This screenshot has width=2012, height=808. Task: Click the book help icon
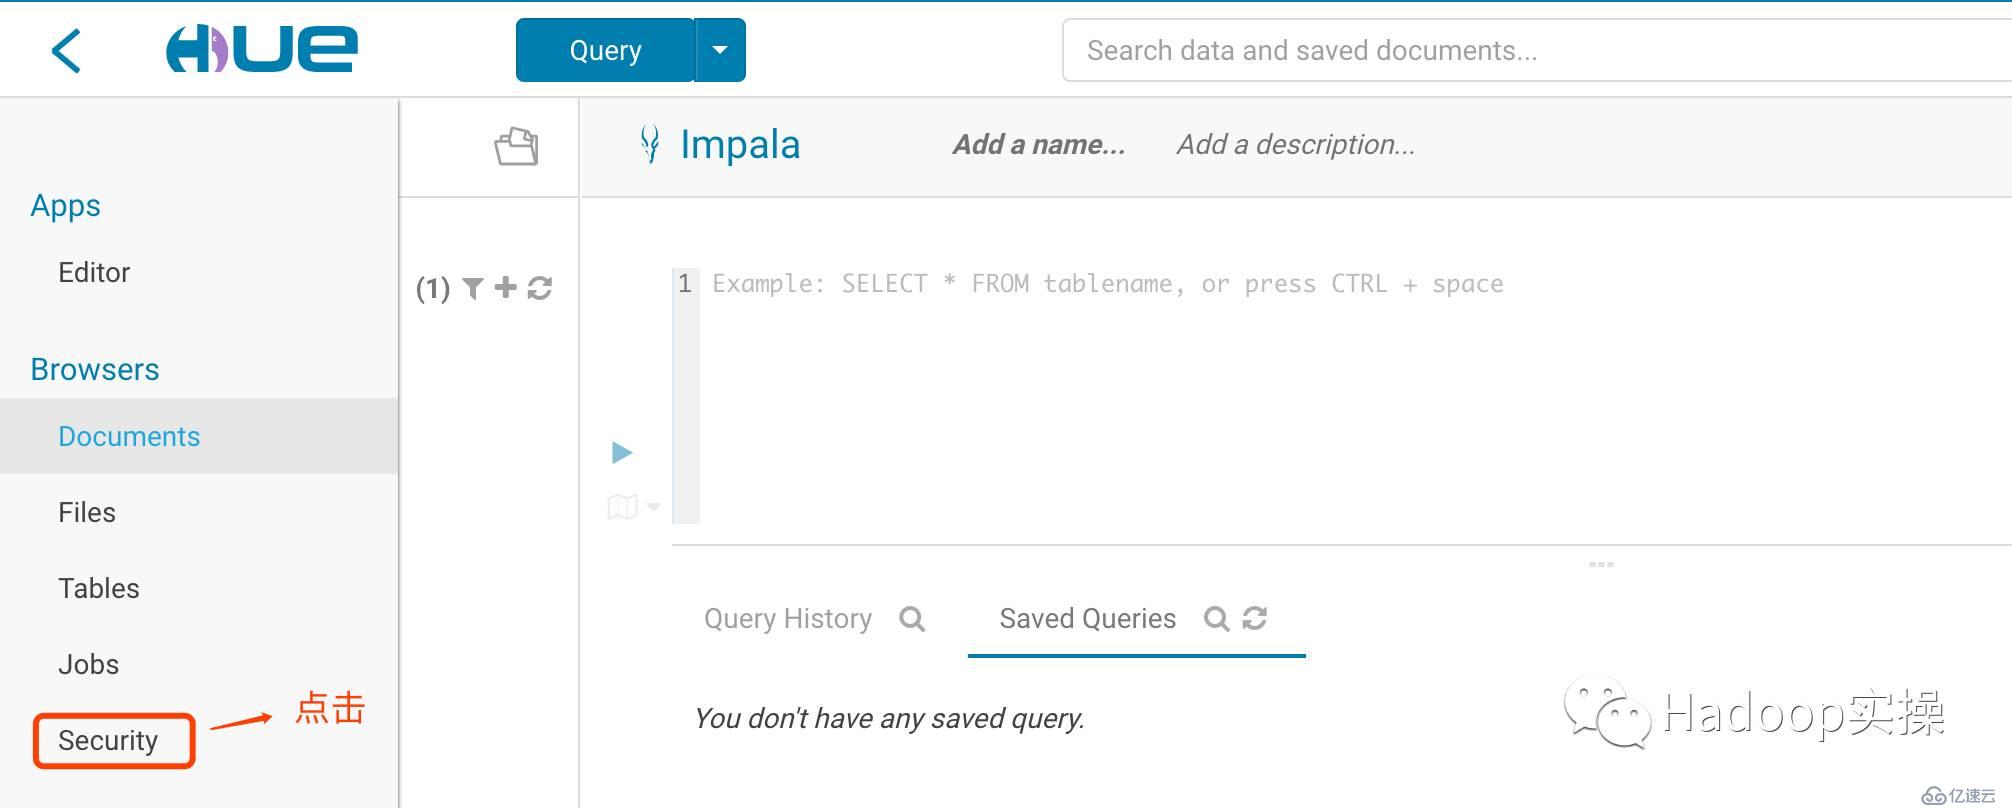pos(622,507)
